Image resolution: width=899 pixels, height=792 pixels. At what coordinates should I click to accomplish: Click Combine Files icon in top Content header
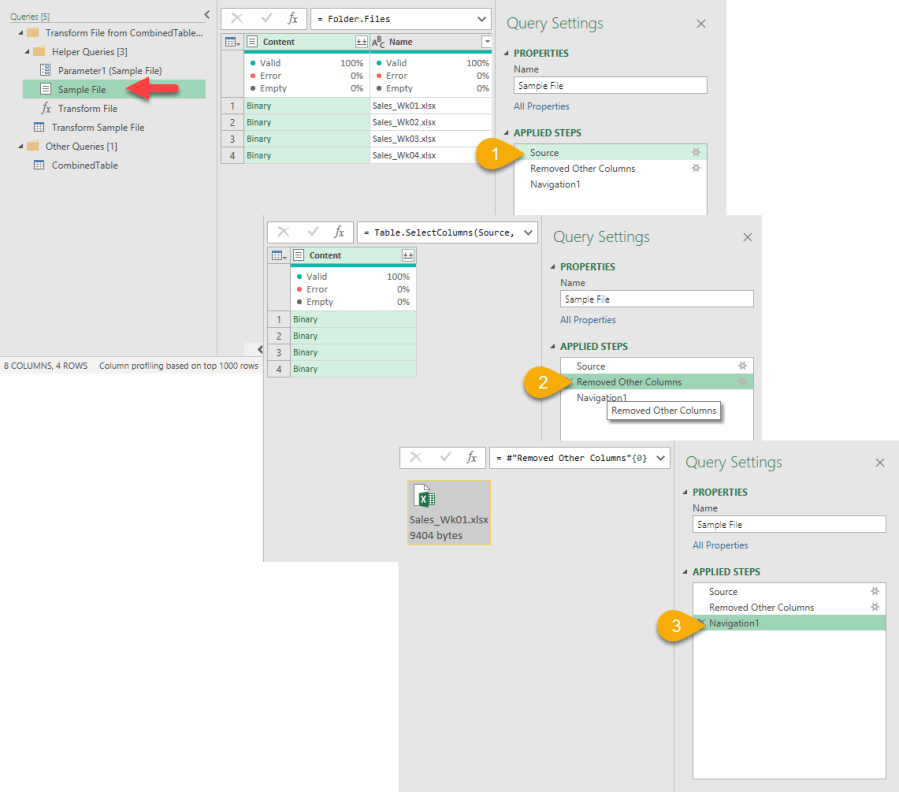(361, 41)
